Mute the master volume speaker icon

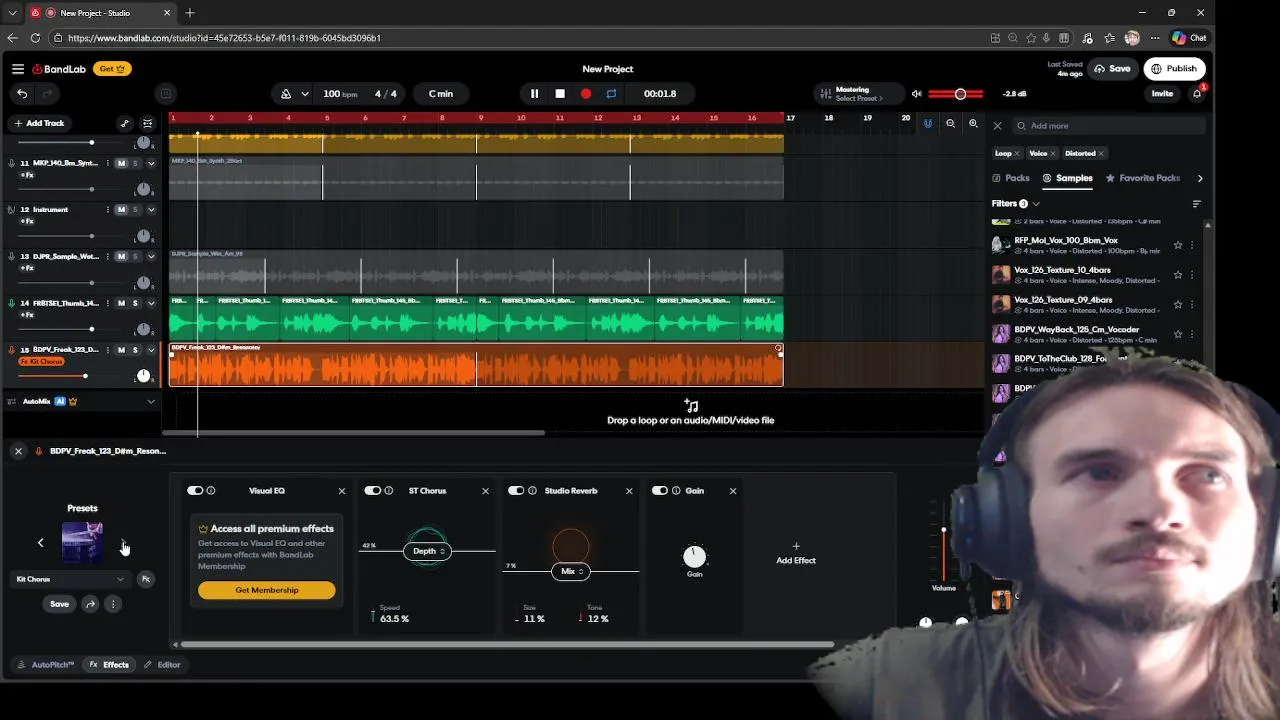pos(916,94)
